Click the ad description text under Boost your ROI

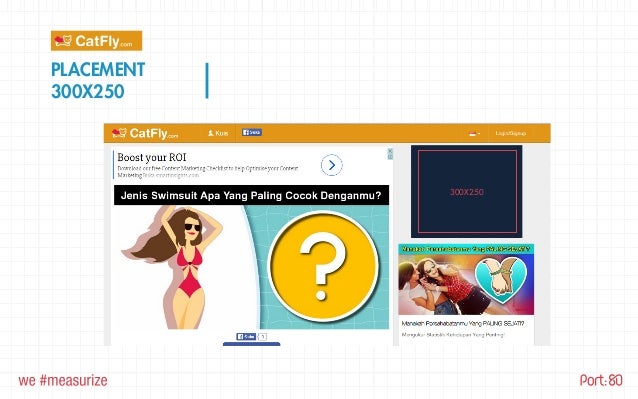pos(208,172)
